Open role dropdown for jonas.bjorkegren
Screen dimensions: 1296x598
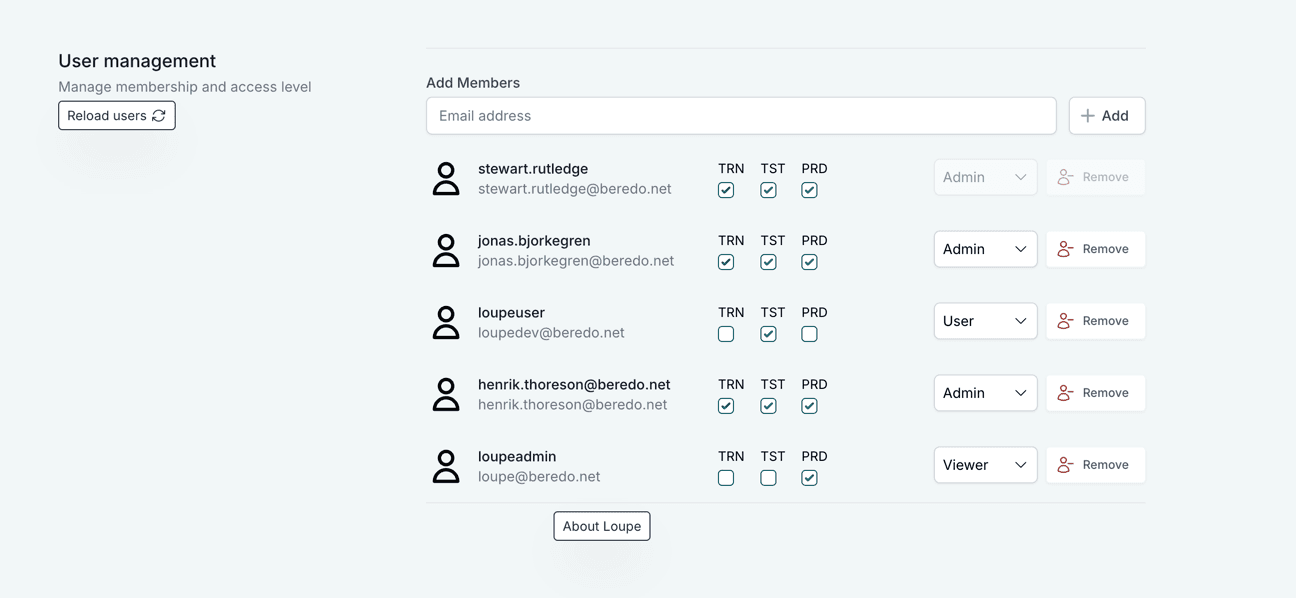pyautogui.click(x=984, y=249)
